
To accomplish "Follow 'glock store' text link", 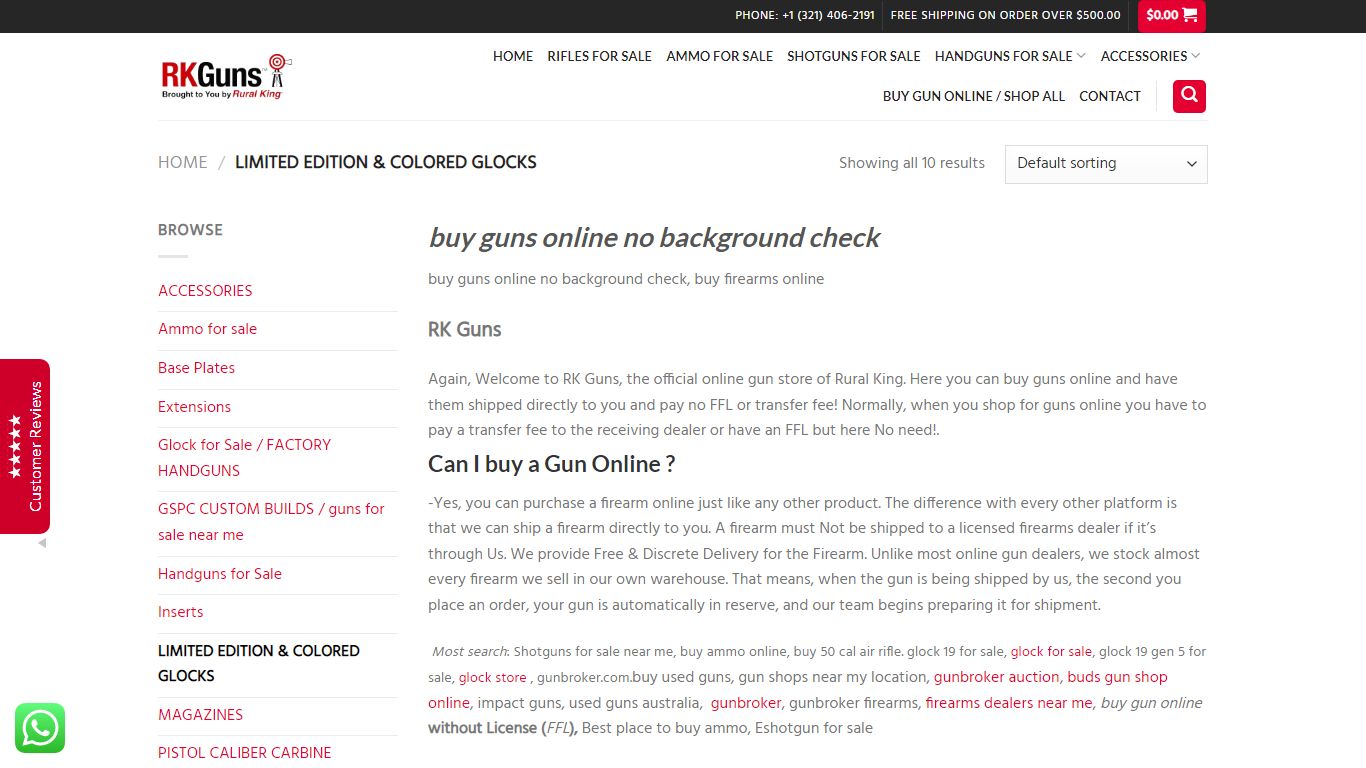I will pyautogui.click(x=492, y=678).
